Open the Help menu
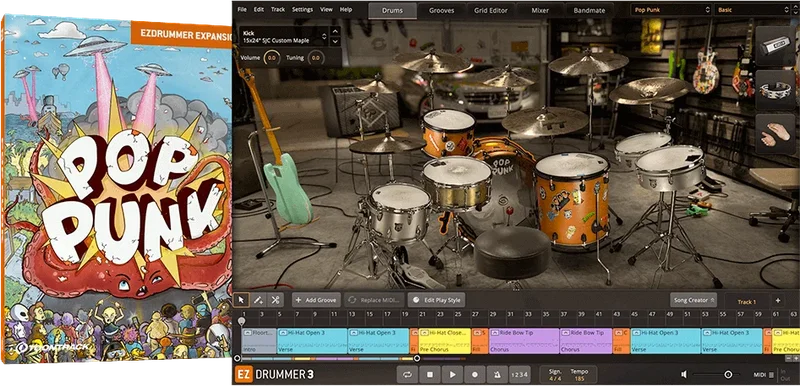This screenshot has width=800, height=386. [x=346, y=9]
